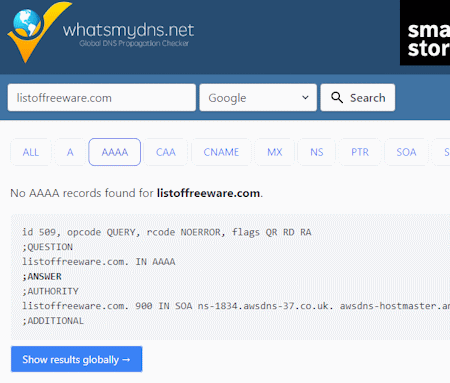Viewport: 450px width, 383px height.
Task: Switch to the CNAME record tab
Action: 221,152
